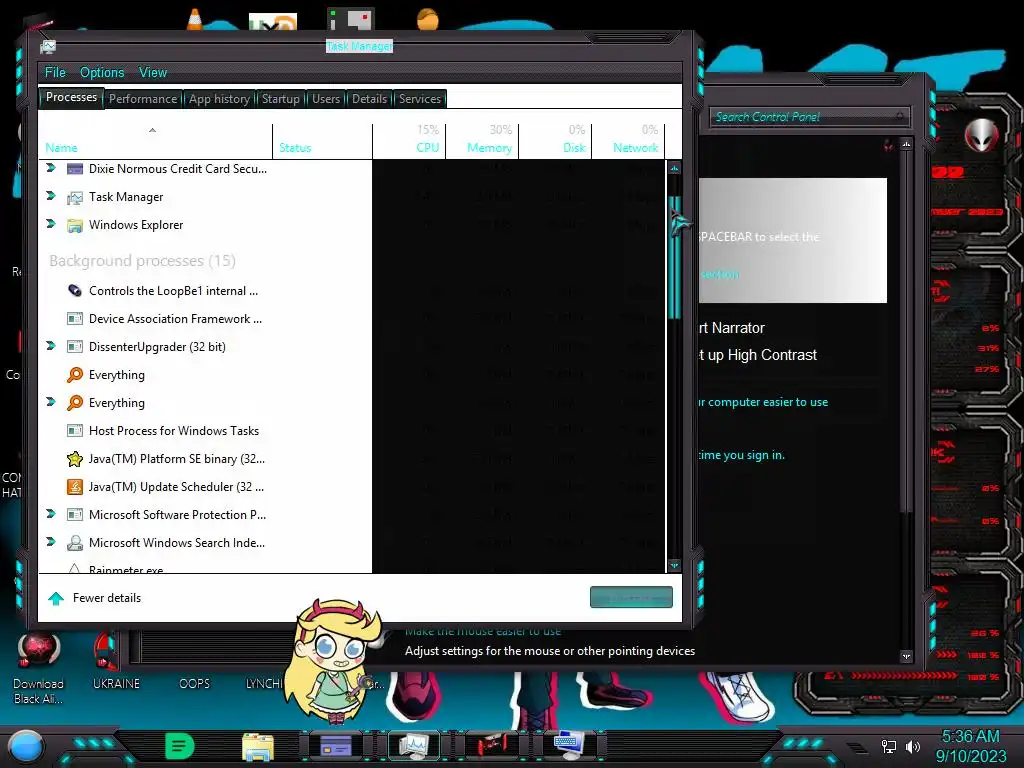
Task: Click scroll up arrow in Control Panel window
Action: [906, 144]
